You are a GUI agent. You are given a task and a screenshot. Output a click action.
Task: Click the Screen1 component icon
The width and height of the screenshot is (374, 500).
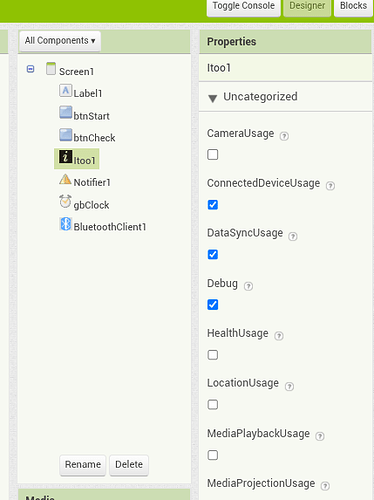(x=51, y=69)
